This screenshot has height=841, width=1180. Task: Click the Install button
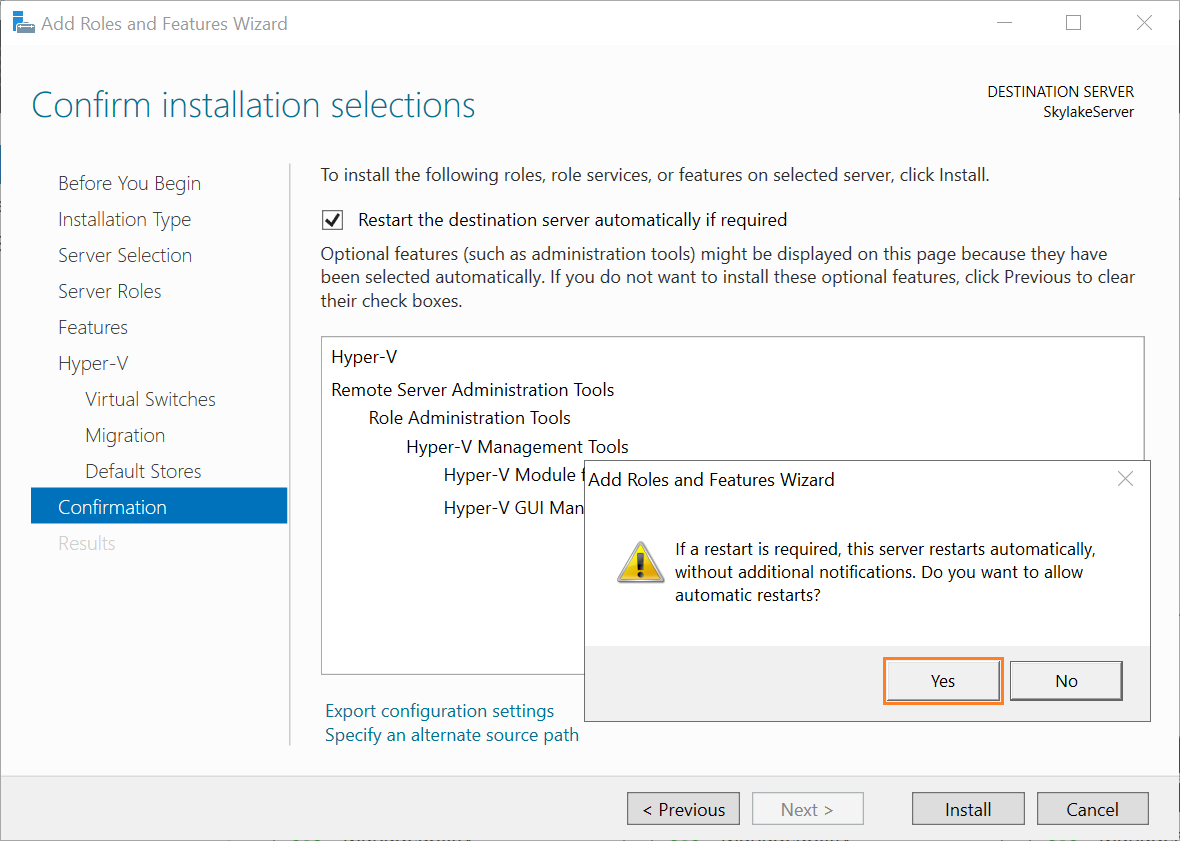[x=968, y=809]
